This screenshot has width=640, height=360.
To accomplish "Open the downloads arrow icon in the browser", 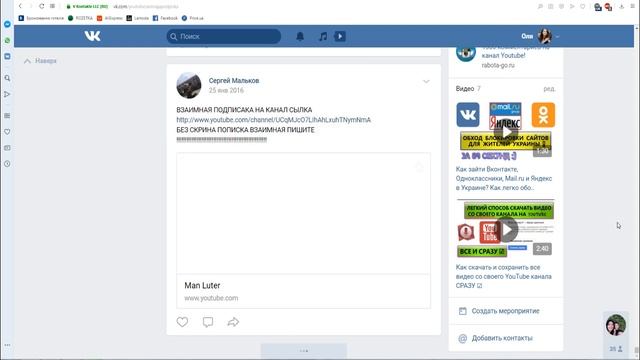I will tap(621, 7).
